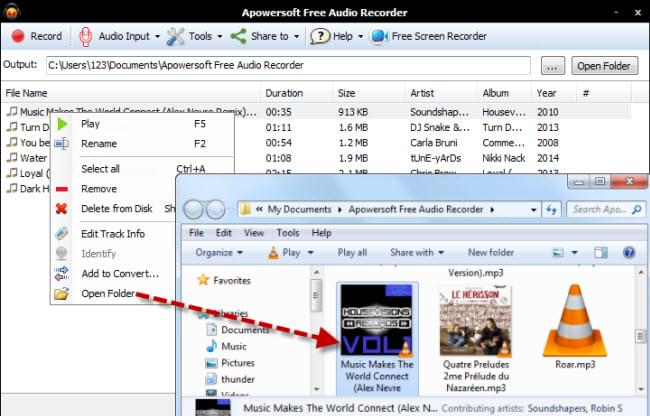Go back with Explorer back arrow
Viewport: 650px width, 416px height.
click(193, 210)
